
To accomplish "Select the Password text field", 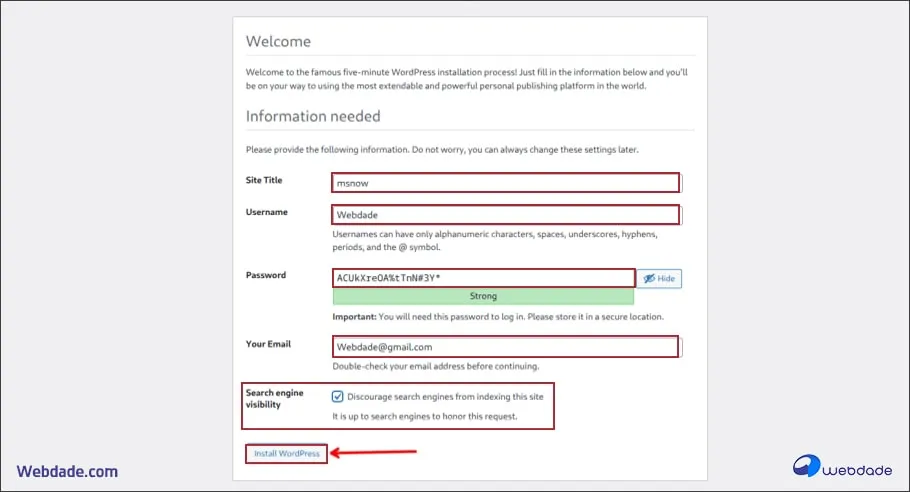I will click(x=483, y=277).
